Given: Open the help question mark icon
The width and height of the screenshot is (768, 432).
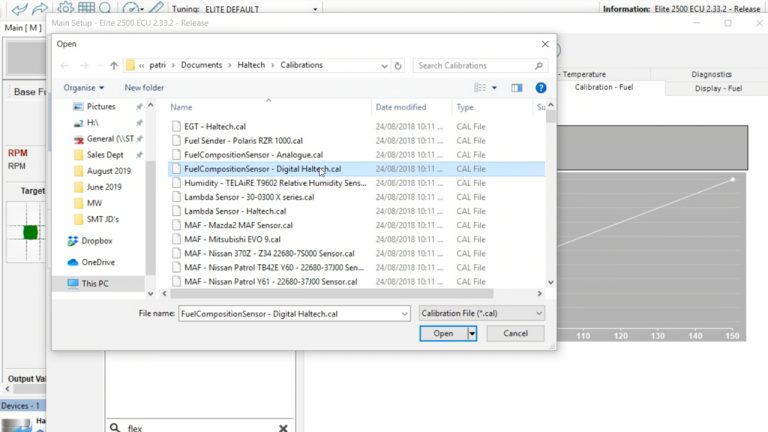Looking at the screenshot, I should (541, 88).
